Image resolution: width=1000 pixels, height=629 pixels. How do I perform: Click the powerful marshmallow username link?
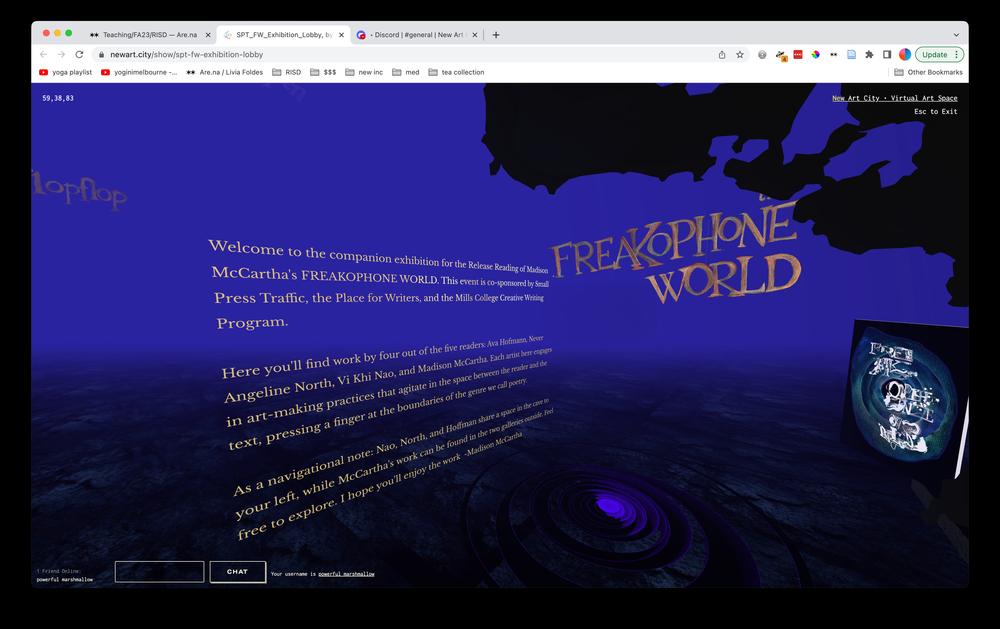[x=346, y=574]
